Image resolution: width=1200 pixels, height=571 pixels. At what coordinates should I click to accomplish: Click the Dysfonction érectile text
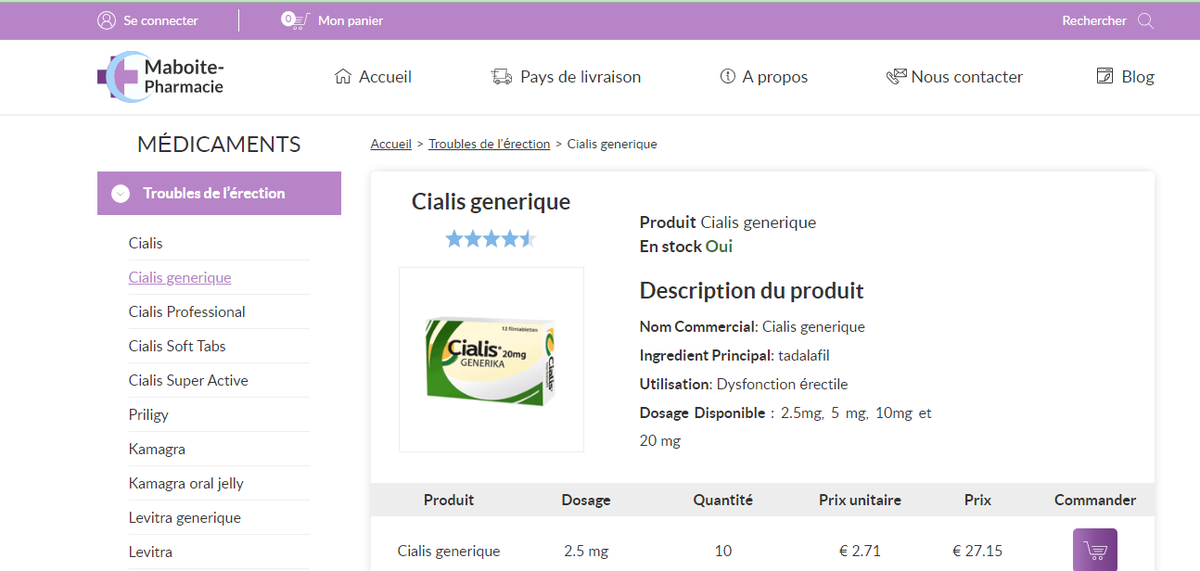(x=782, y=384)
